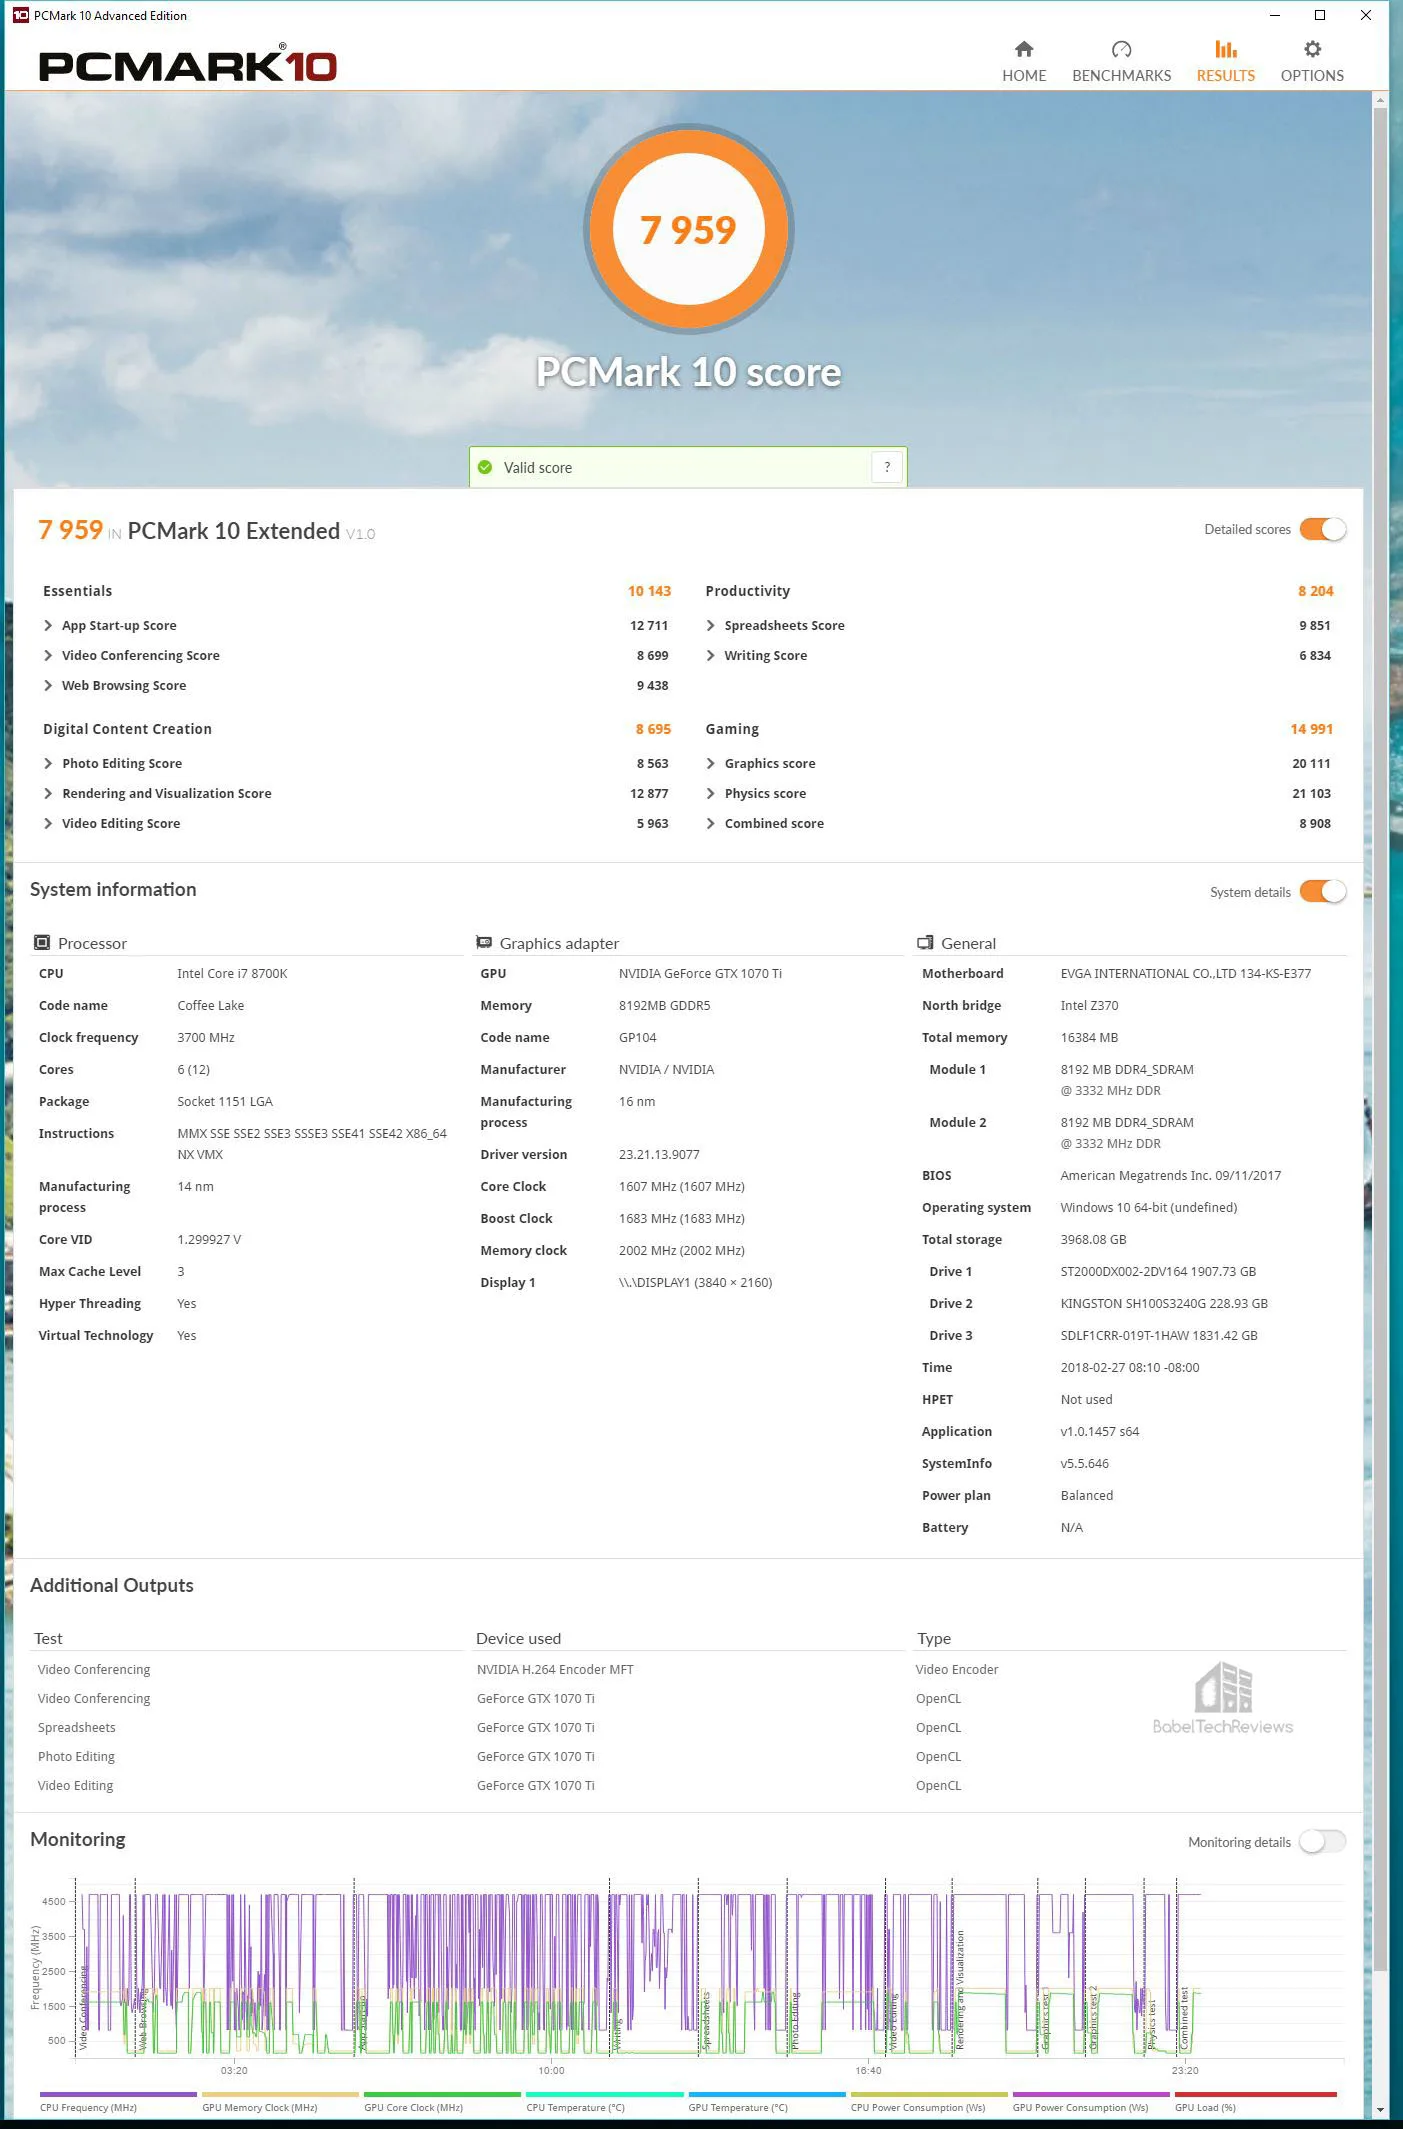Select the GPU Memory Clock (MHz) legend swatch
The image size is (1403, 2129).
[280, 2094]
